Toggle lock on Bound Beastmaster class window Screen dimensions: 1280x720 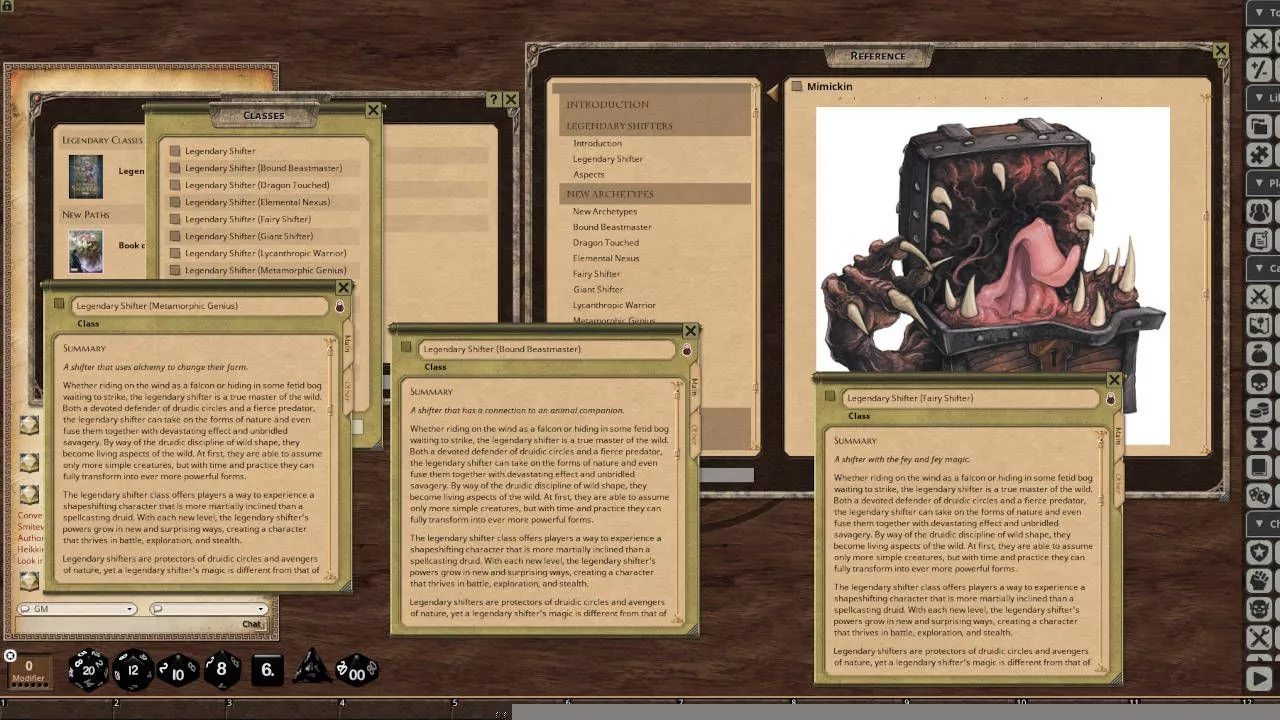(x=686, y=350)
